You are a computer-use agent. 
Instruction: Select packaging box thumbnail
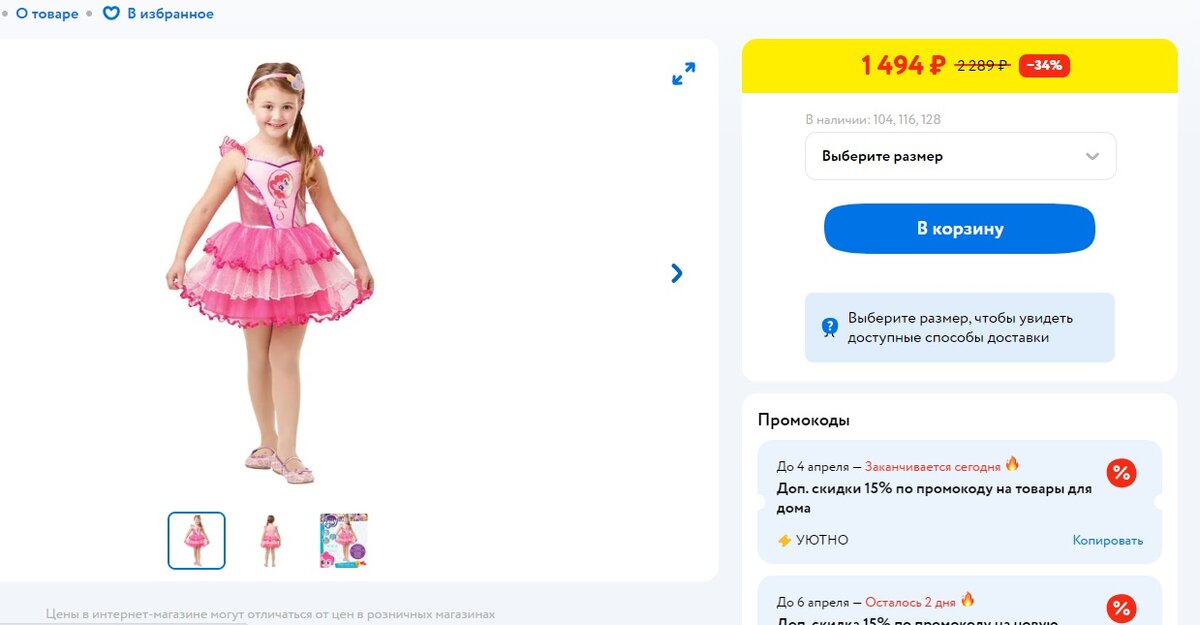[344, 541]
